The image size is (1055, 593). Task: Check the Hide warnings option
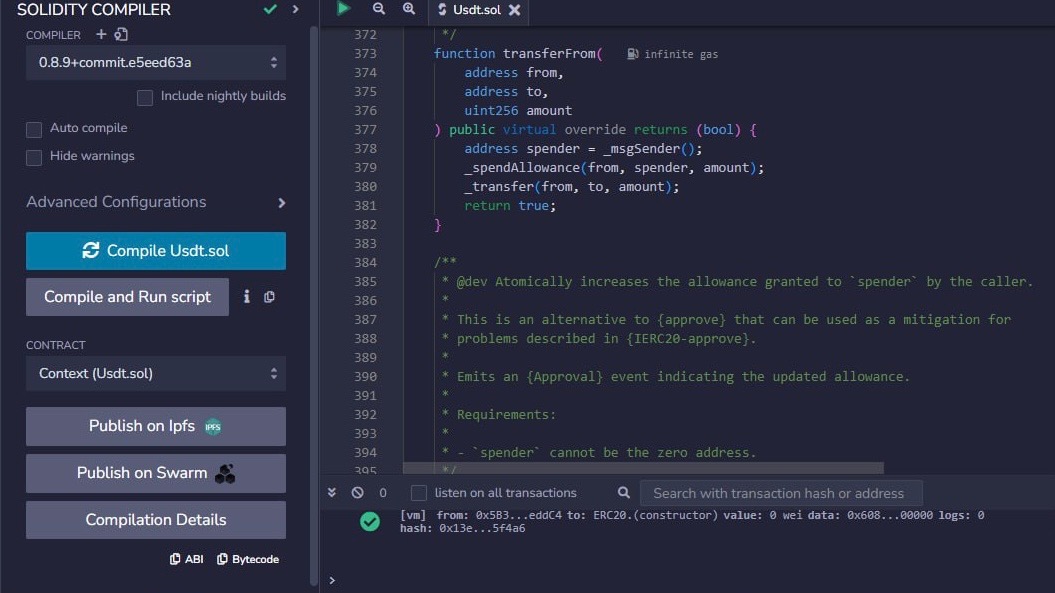(34, 158)
